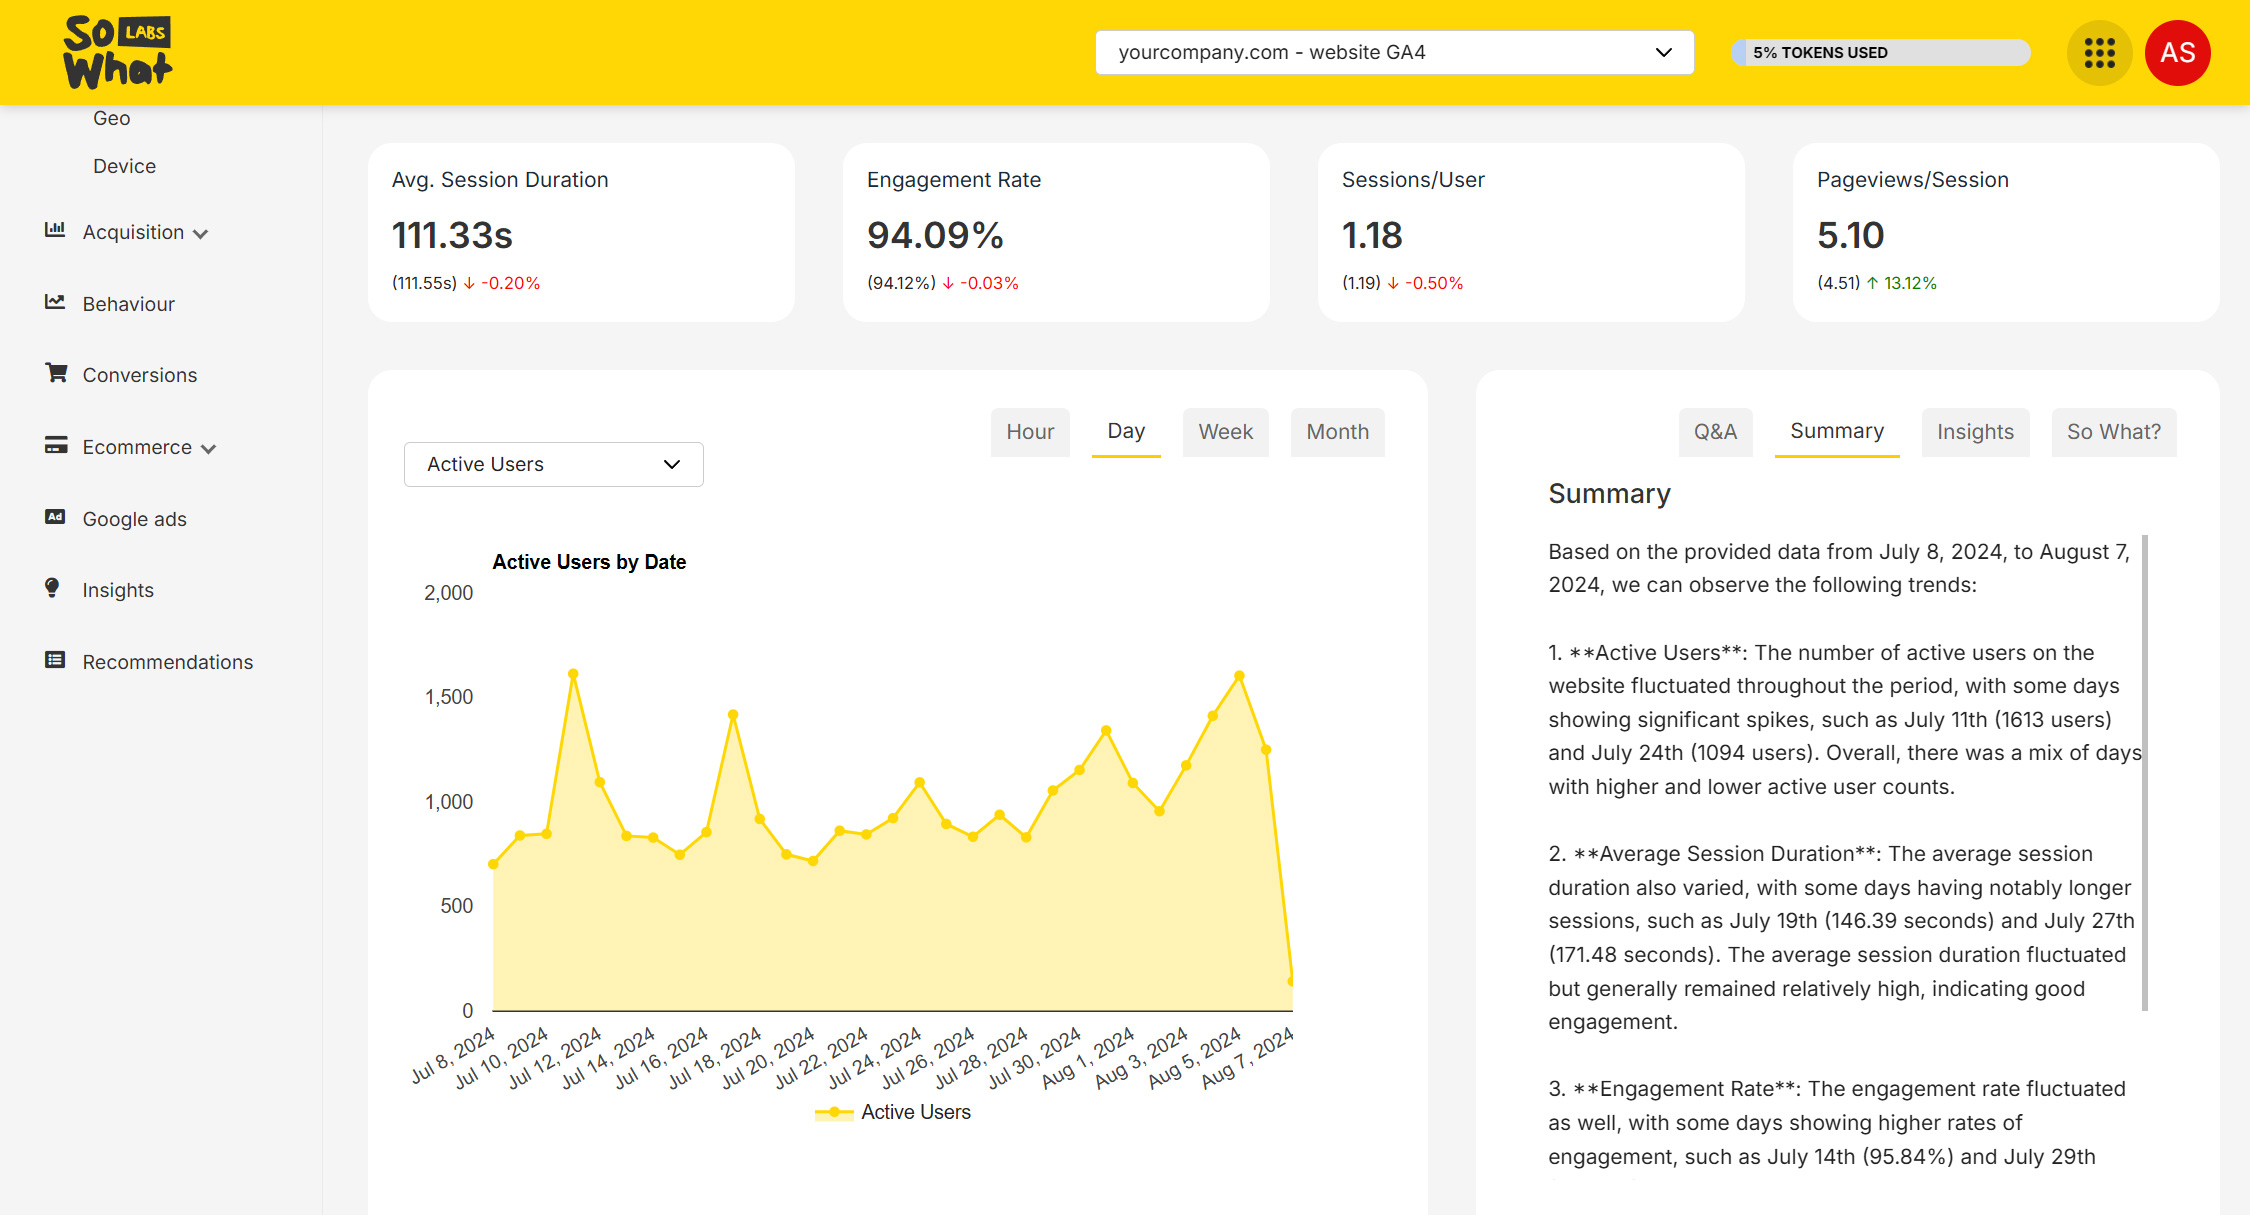The height and width of the screenshot is (1215, 2250).
Task: Go to Device in the sidebar
Action: click(124, 166)
